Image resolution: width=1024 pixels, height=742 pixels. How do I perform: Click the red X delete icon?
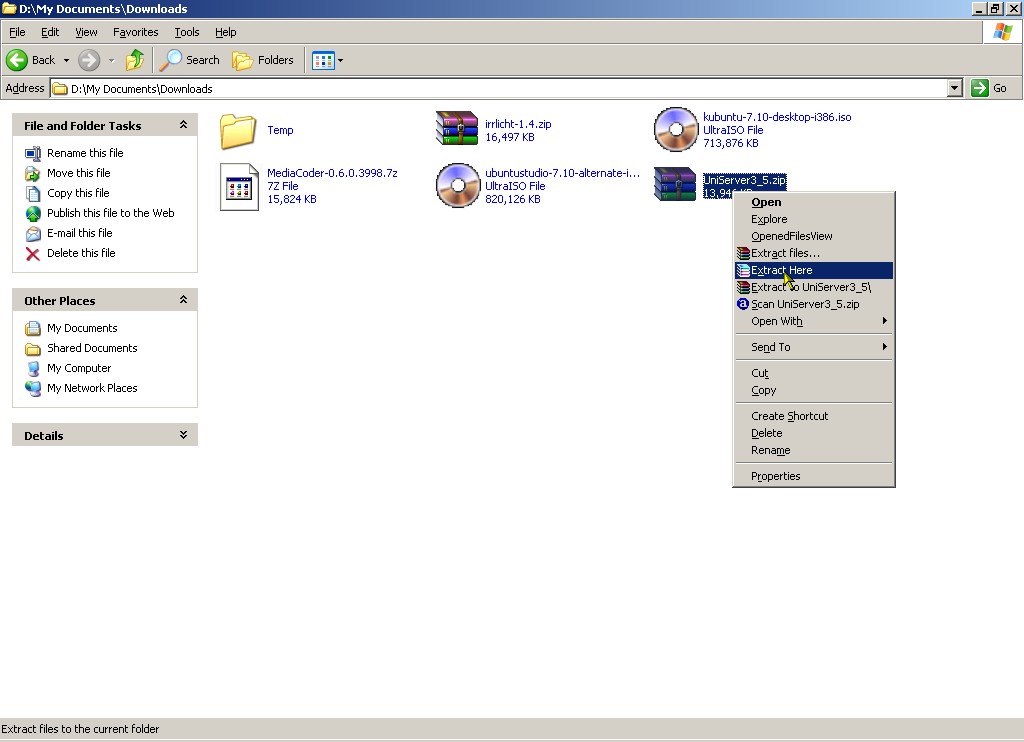click(x=33, y=254)
